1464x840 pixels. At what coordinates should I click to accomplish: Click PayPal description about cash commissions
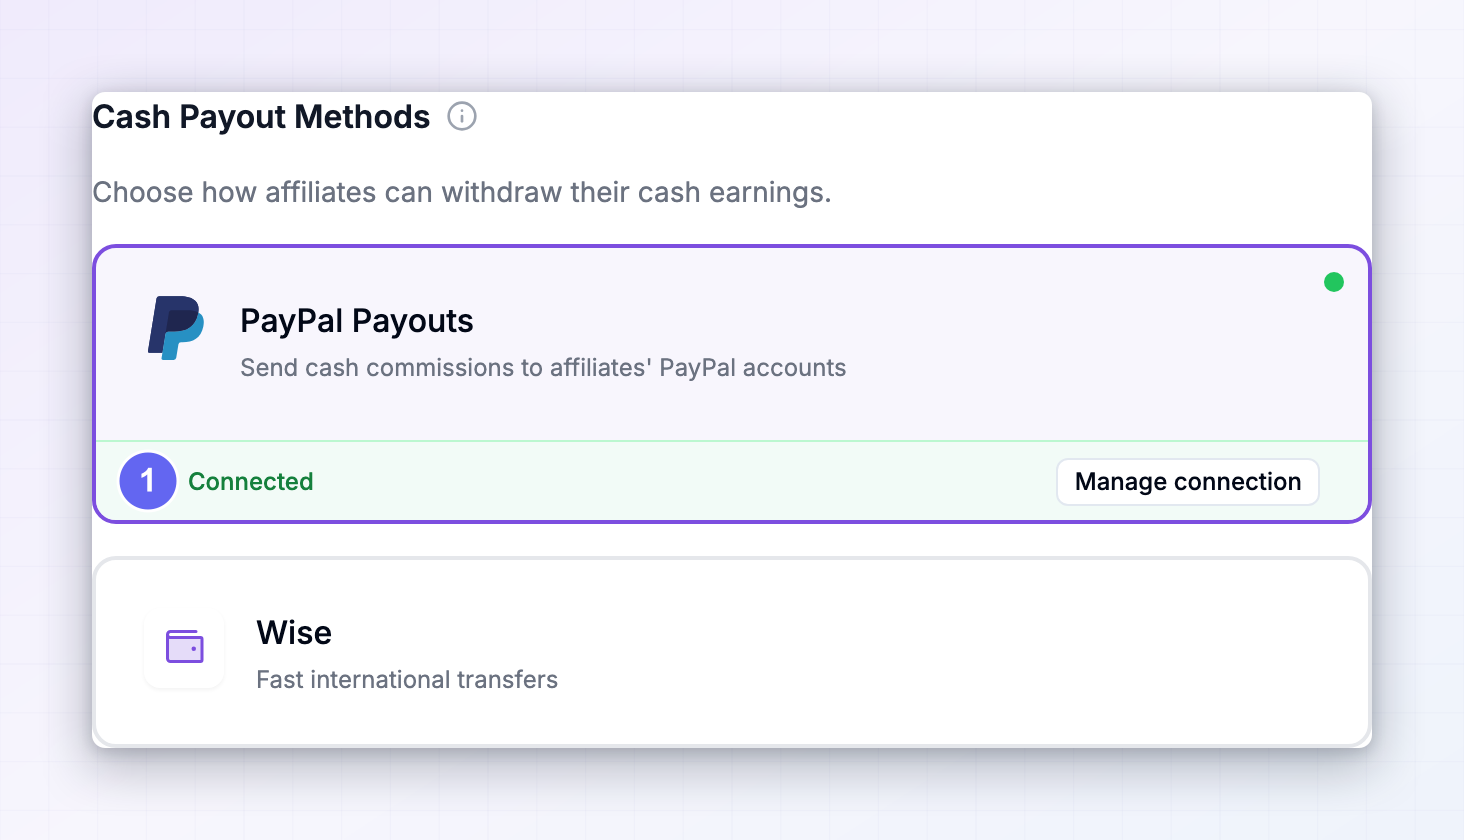point(543,368)
